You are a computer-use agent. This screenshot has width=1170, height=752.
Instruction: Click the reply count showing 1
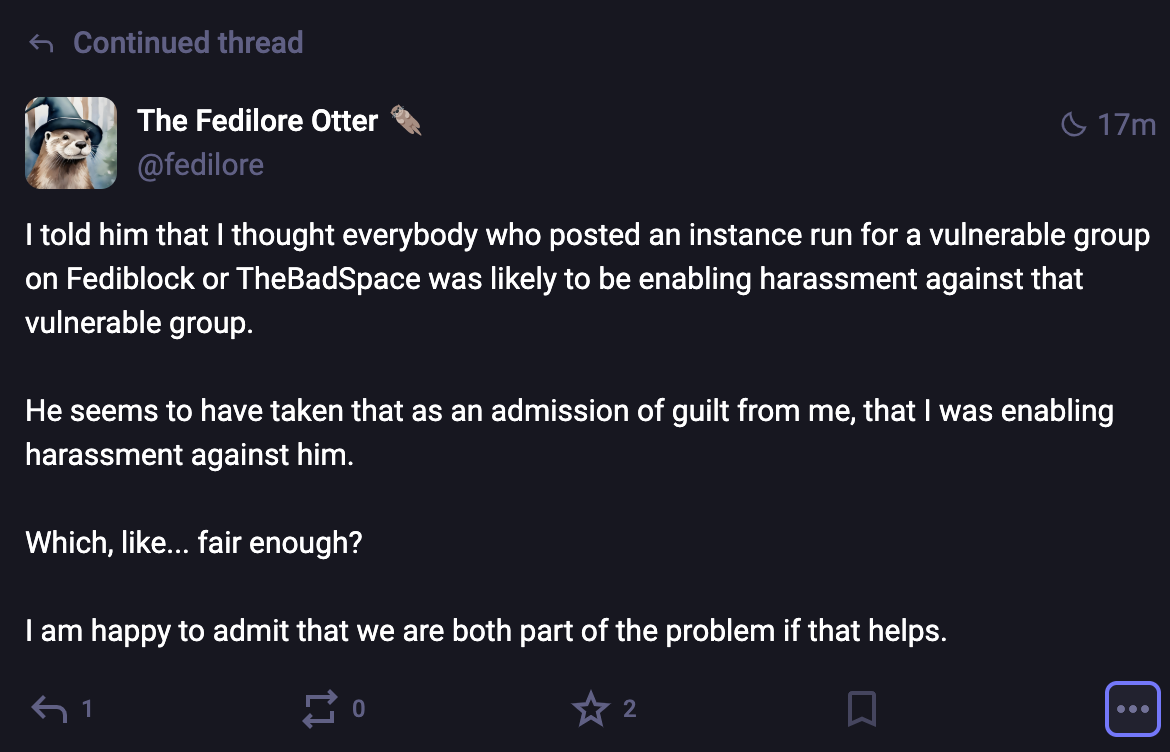pos(87,709)
